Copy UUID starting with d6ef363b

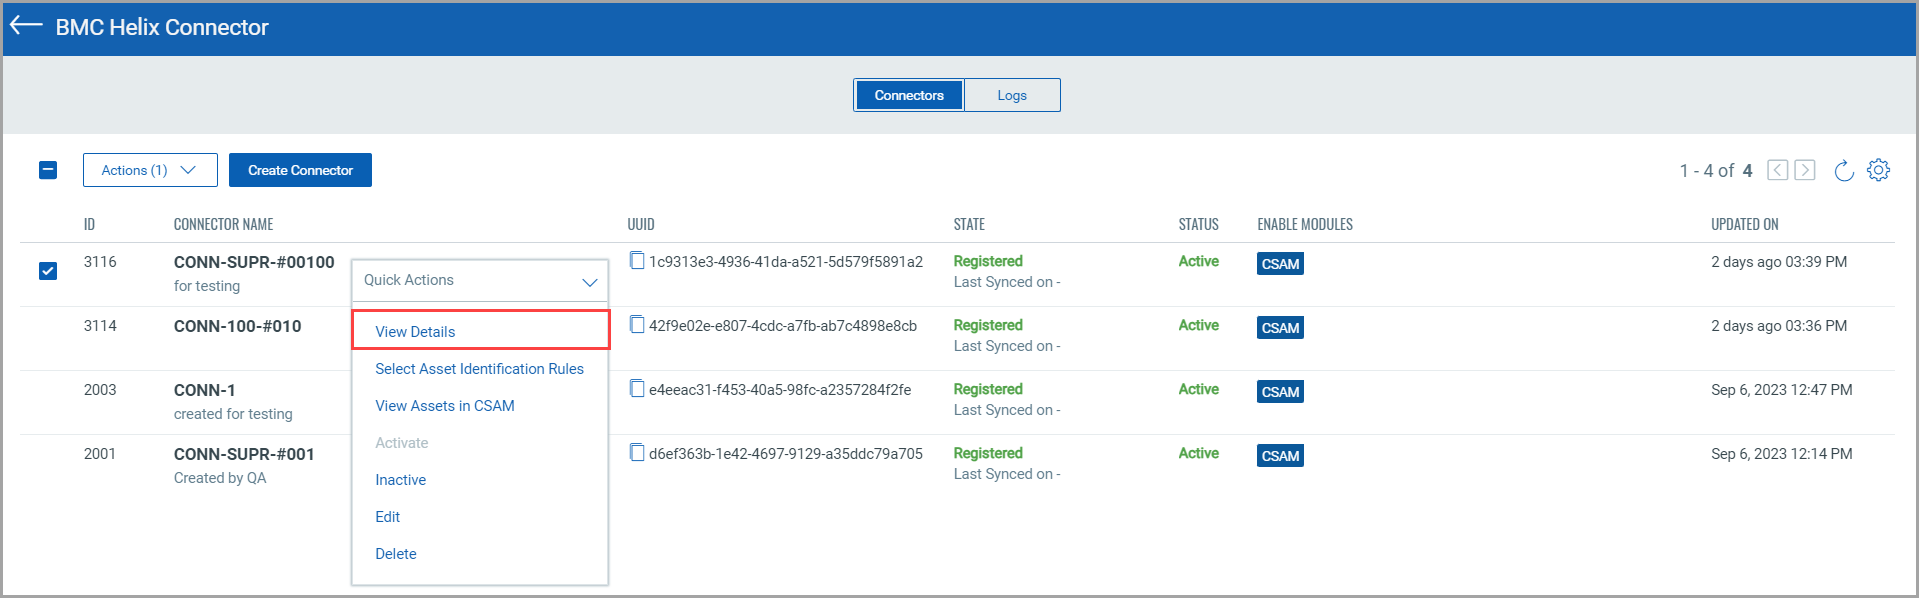[x=637, y=453]
